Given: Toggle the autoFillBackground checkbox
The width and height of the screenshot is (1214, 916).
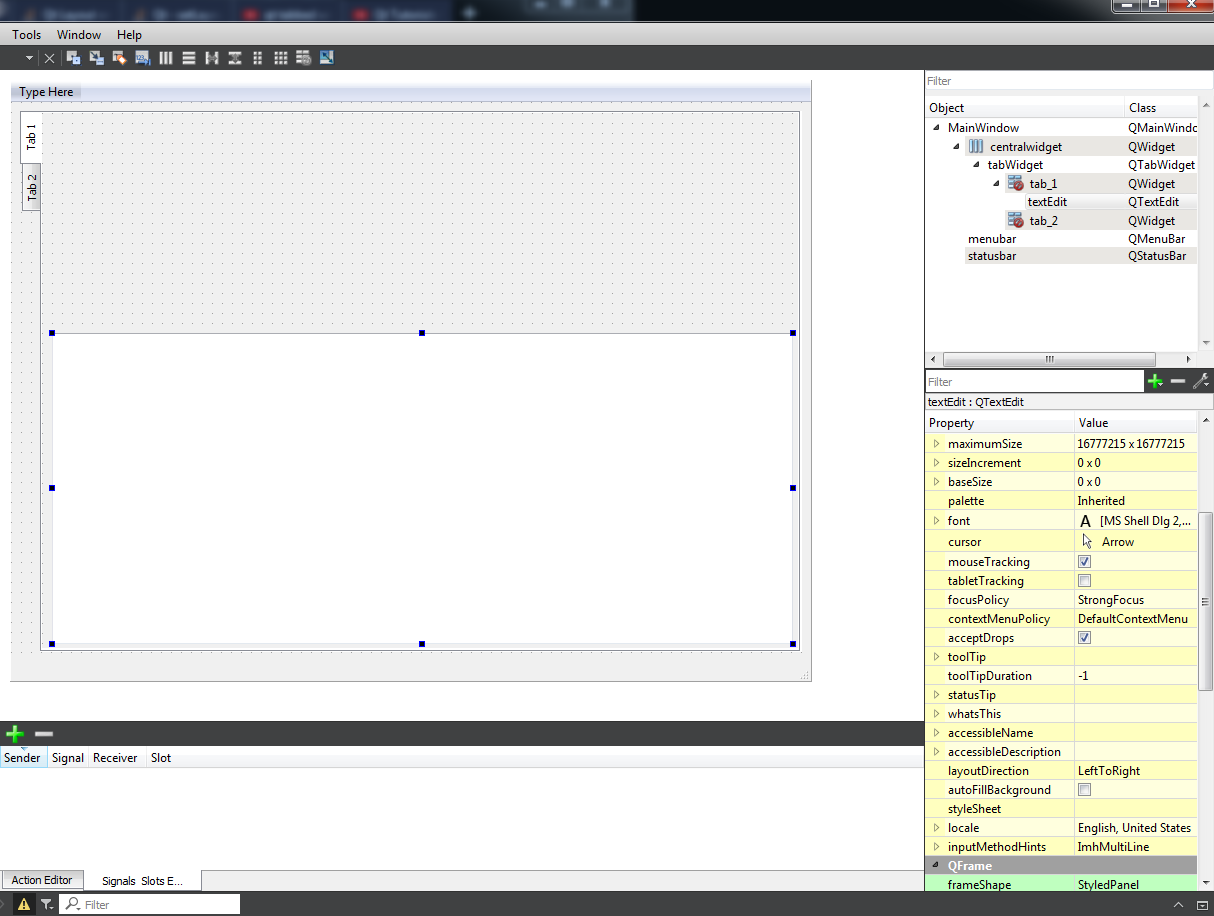Looking at the screenshot, I should point(1084,789).
